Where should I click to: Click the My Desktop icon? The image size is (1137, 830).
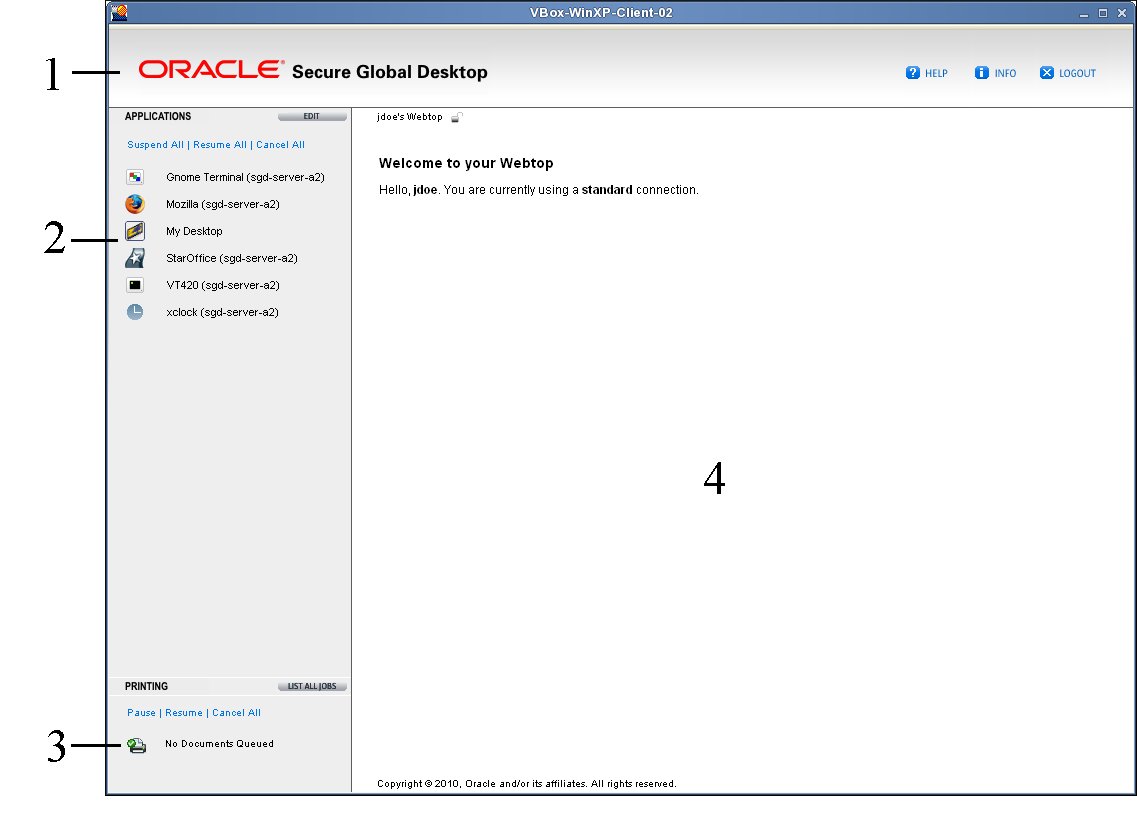(135, 231)
